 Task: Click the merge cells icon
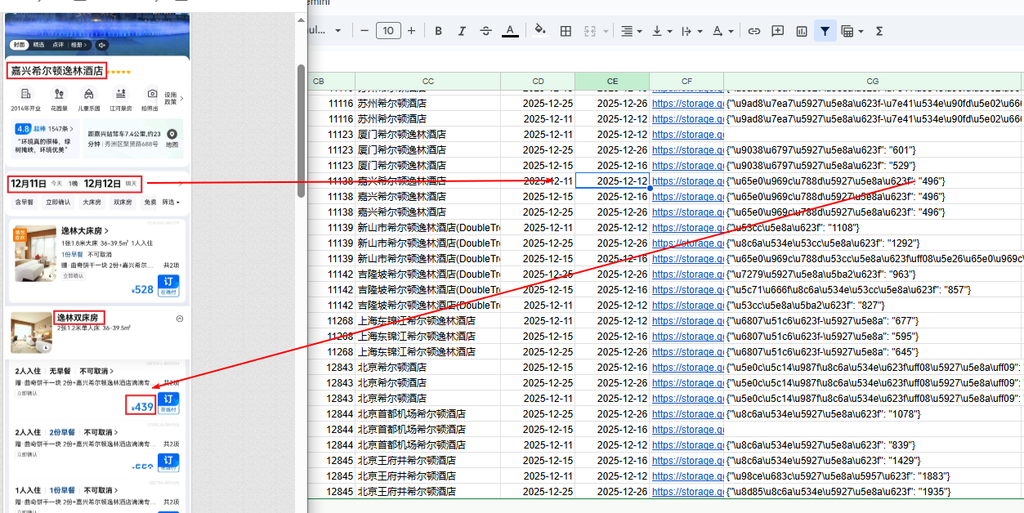point(590,31)
